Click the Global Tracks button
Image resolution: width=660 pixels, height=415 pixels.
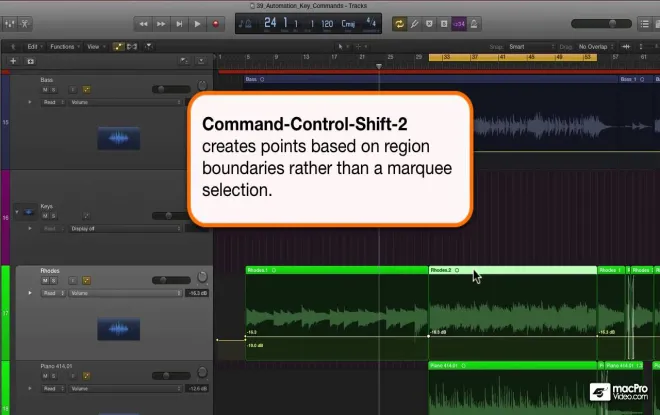[x=184, y=61]
